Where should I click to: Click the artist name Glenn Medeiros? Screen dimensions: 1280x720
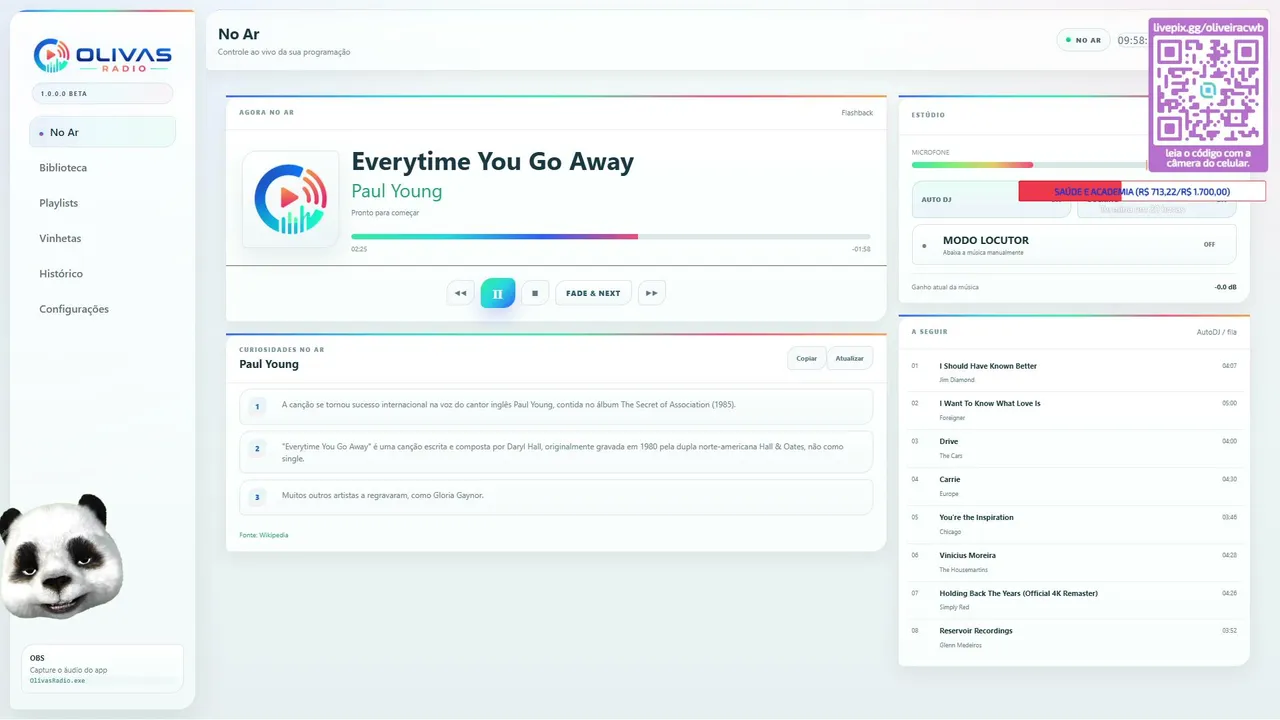click(x=960, y=645)
